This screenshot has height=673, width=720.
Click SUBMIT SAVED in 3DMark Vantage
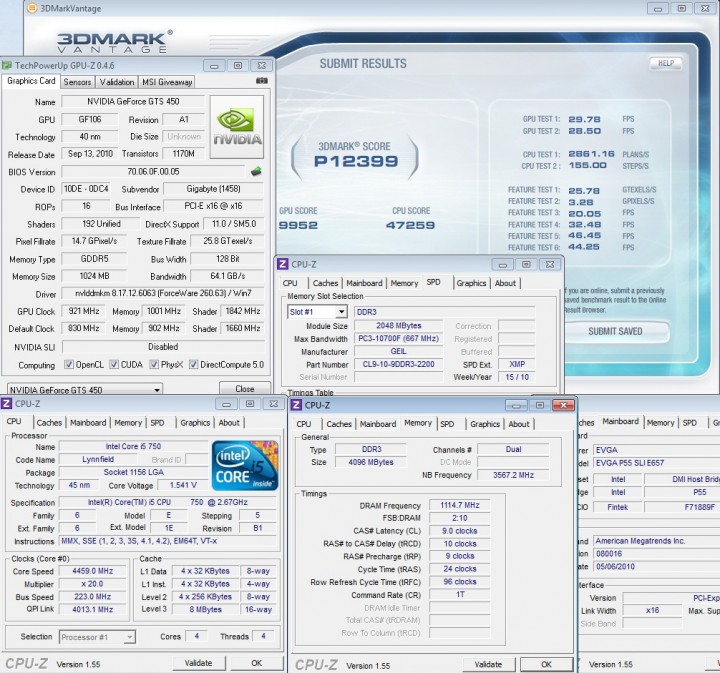tap(615, 331)
